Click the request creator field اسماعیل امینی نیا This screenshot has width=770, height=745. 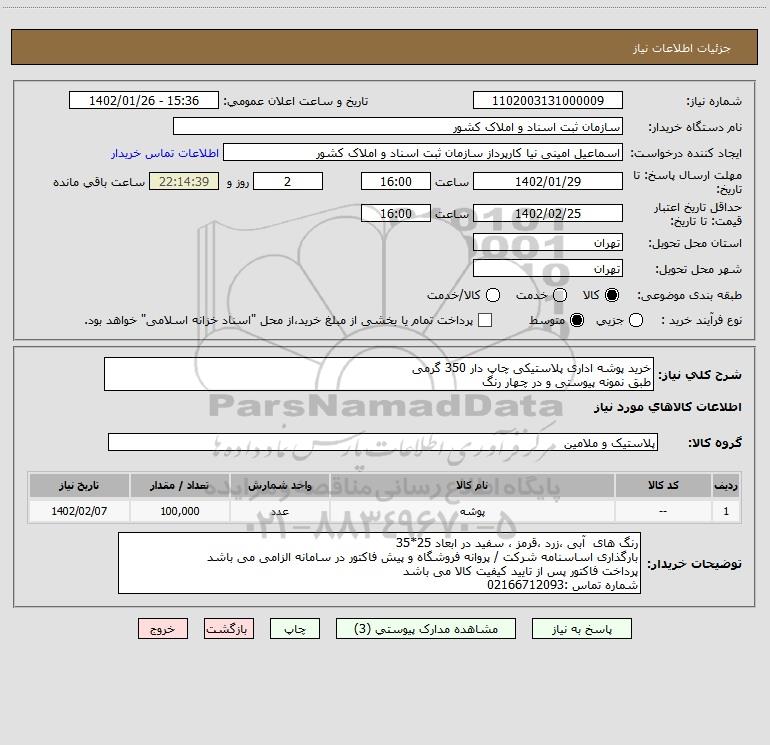click(423, 153)
